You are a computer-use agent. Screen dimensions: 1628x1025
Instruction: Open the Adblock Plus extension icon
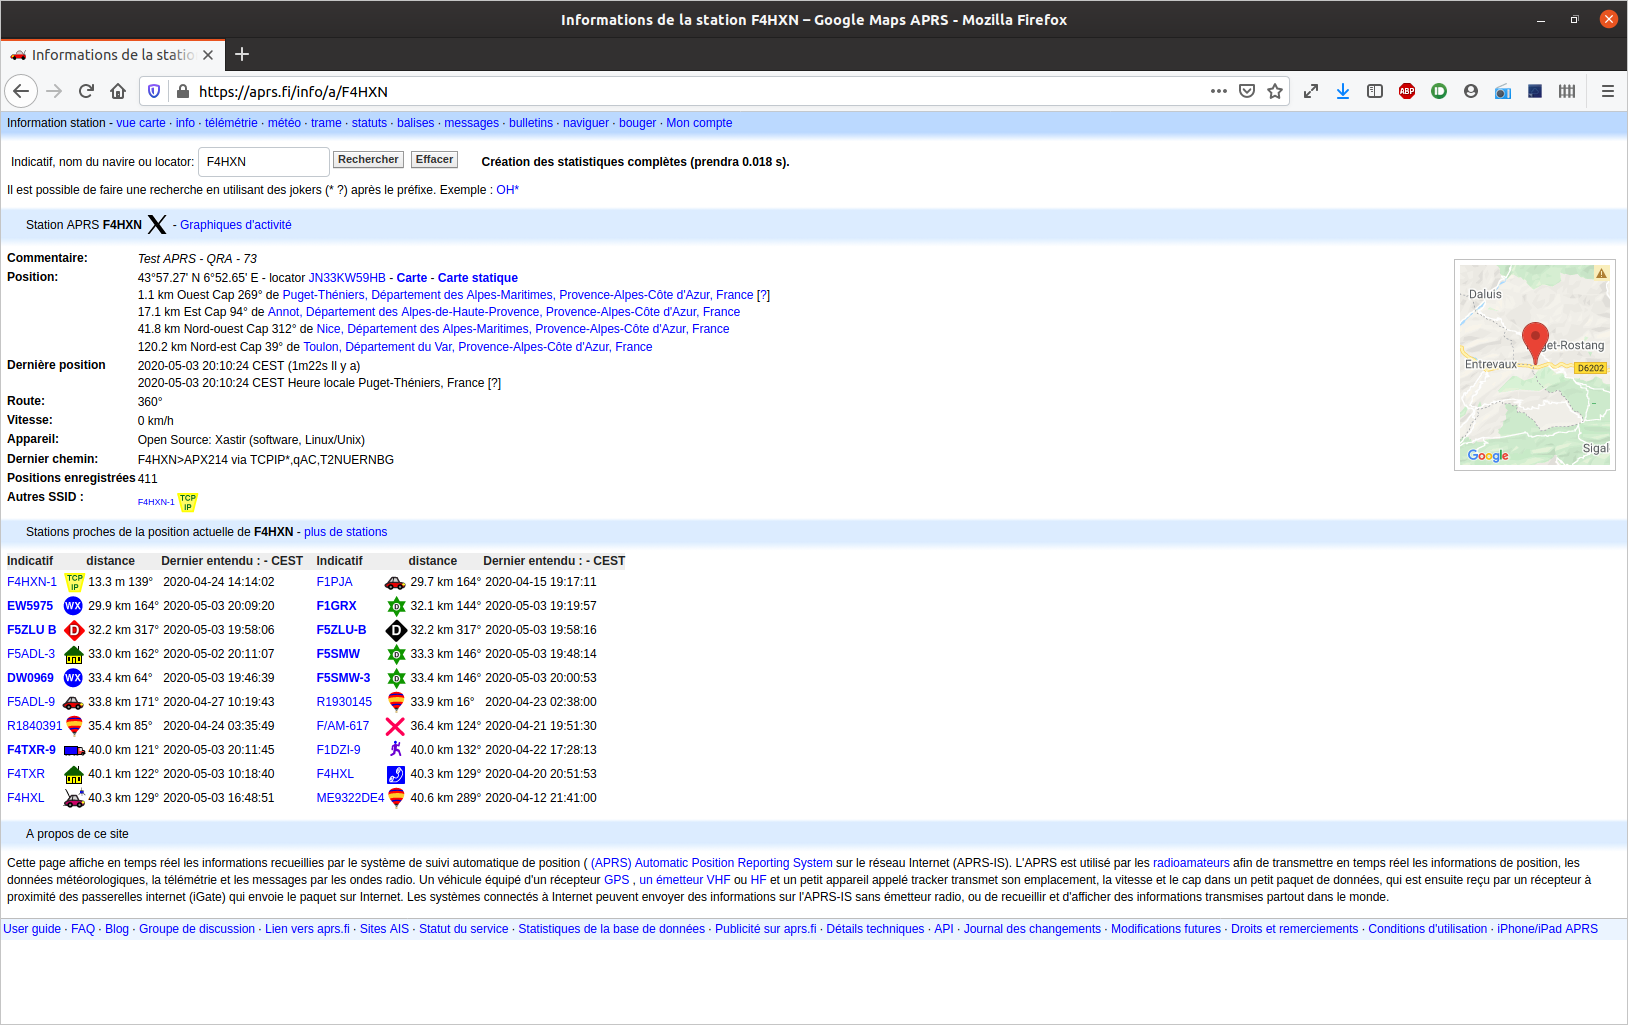(x=1407, y=91)
